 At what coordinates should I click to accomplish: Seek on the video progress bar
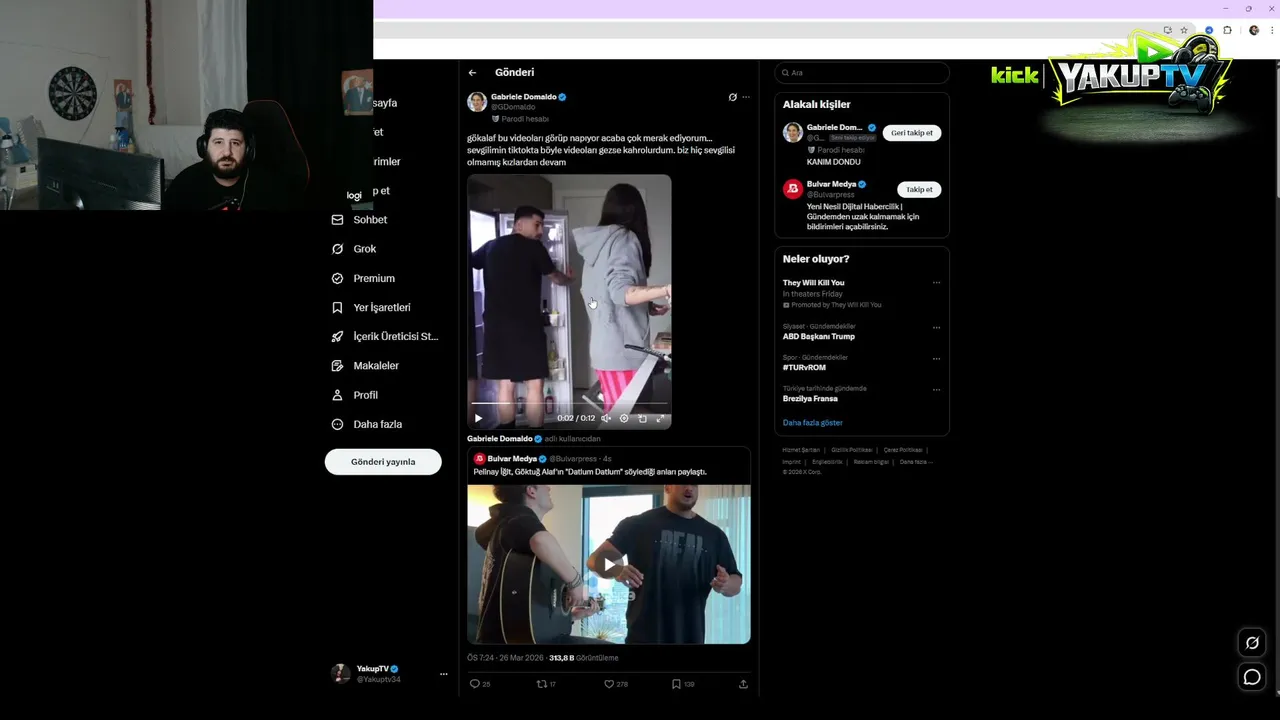tap(569, 404)
